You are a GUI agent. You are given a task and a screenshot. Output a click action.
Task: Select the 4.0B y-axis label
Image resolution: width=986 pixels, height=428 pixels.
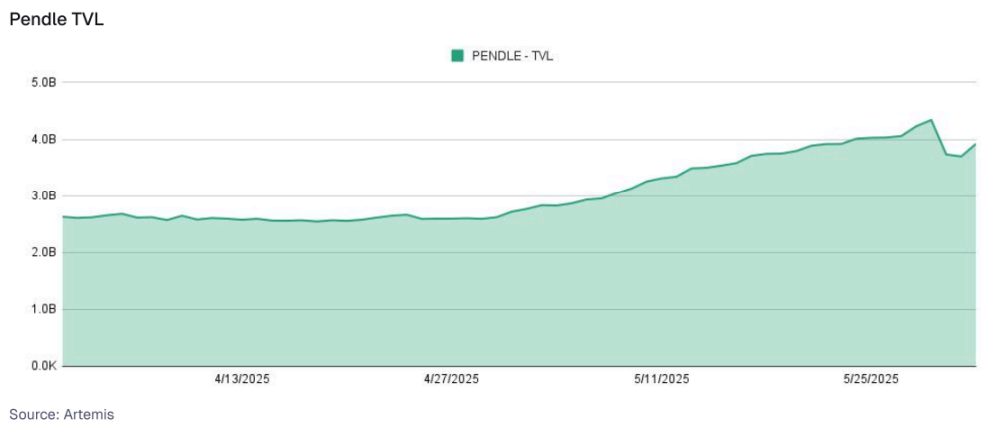click(x=43, y=139)
